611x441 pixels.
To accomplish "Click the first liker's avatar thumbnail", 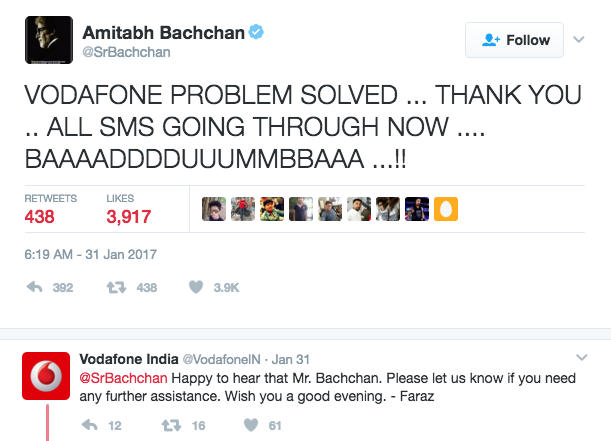I will [213, 208].
